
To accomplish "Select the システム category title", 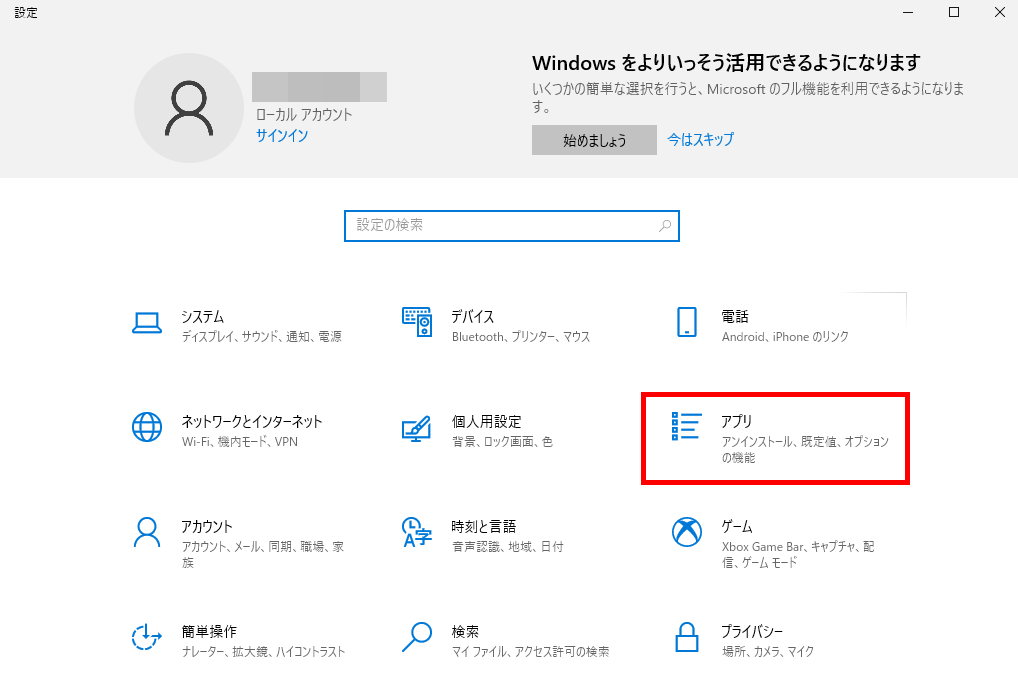I will pos(203,317).
